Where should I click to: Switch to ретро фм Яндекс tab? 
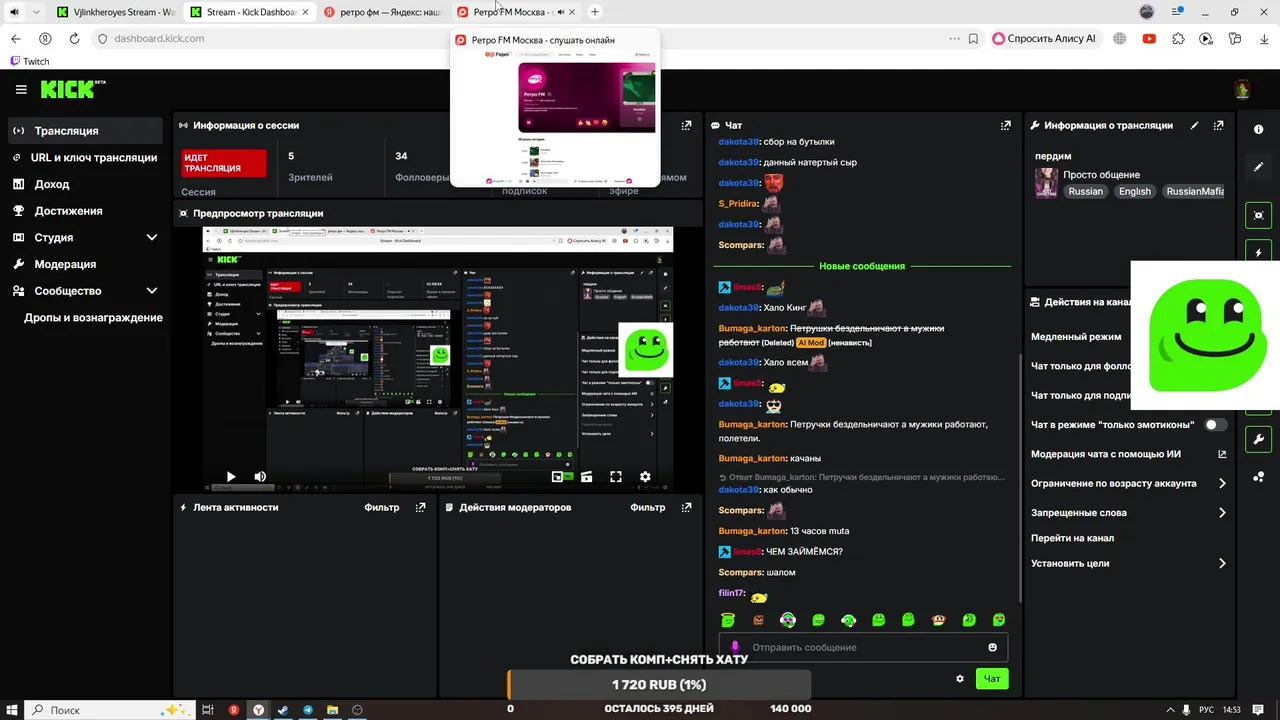tap(382, 12)
